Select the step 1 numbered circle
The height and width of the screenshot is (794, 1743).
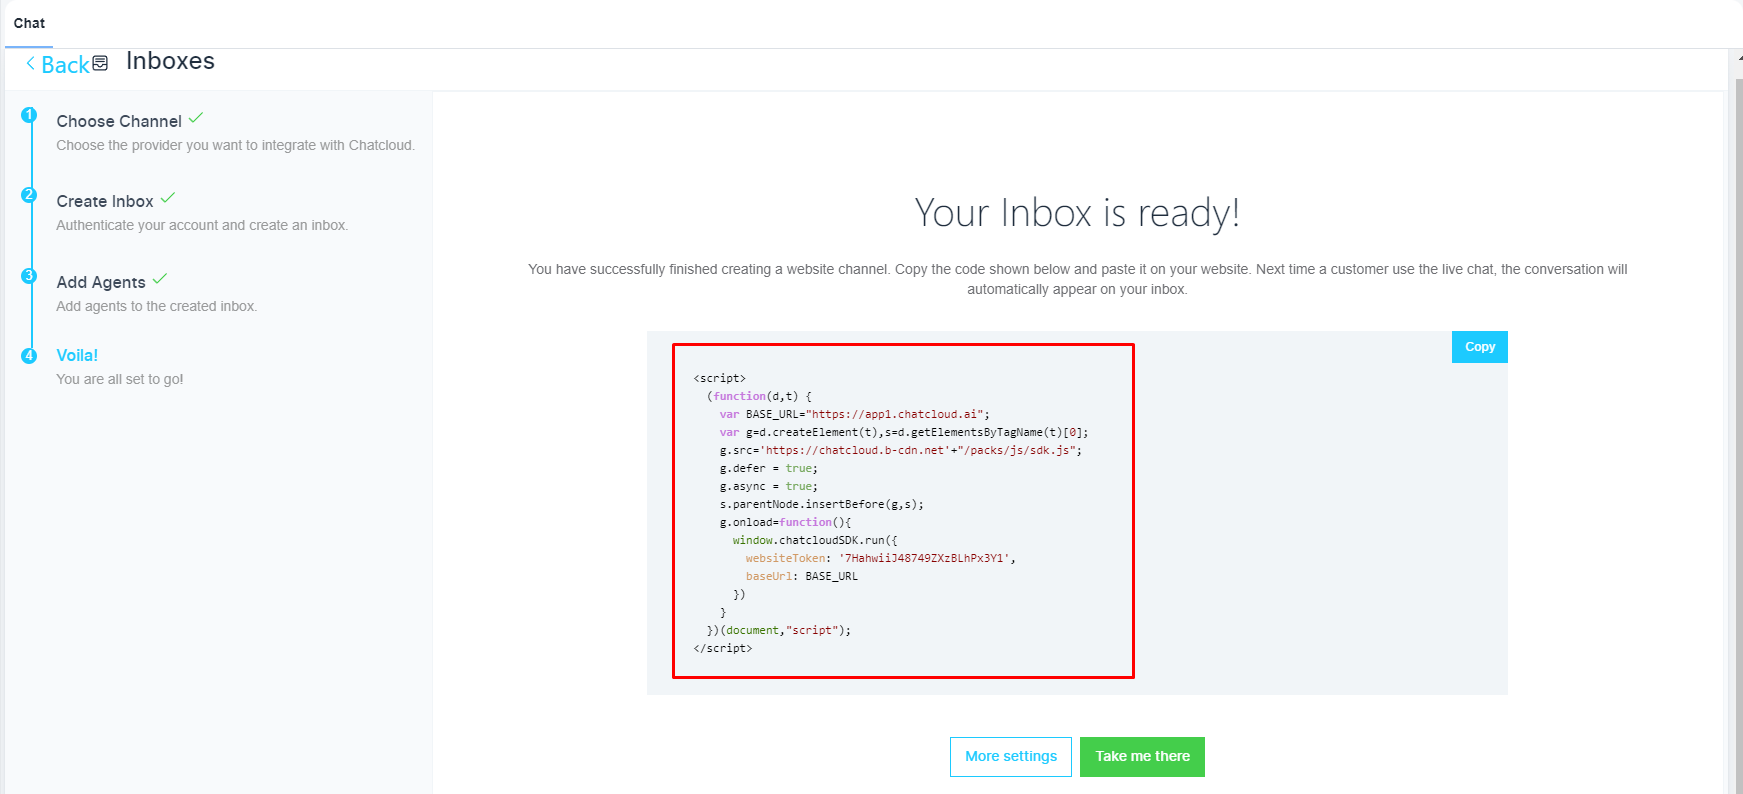29,115
